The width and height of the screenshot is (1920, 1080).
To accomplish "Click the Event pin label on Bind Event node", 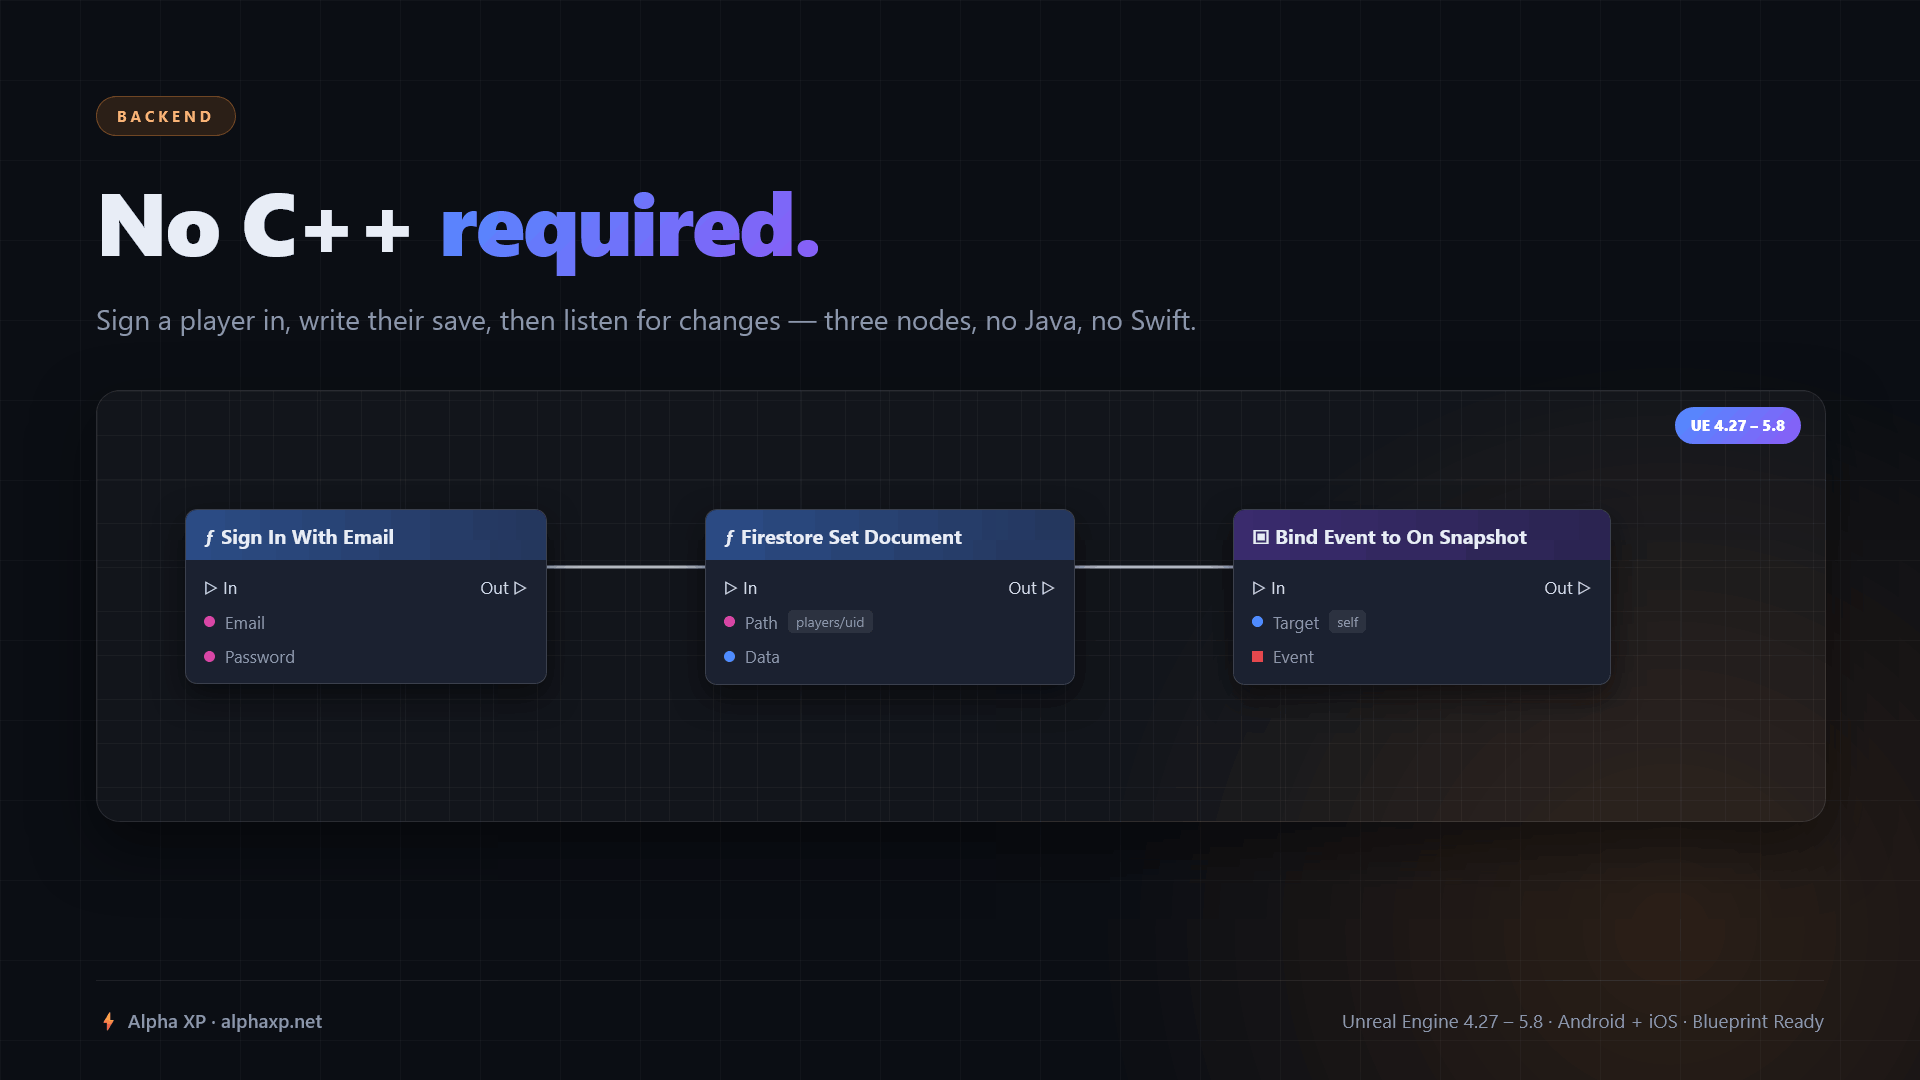I will pos(1293,657).
